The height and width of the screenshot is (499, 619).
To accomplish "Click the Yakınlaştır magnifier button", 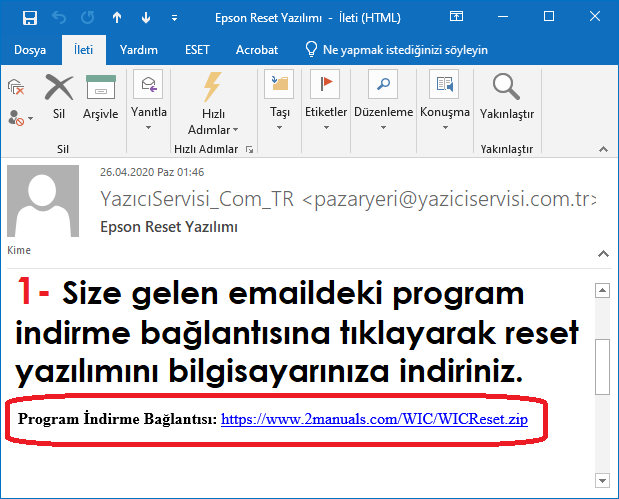I will pos(507,97).
